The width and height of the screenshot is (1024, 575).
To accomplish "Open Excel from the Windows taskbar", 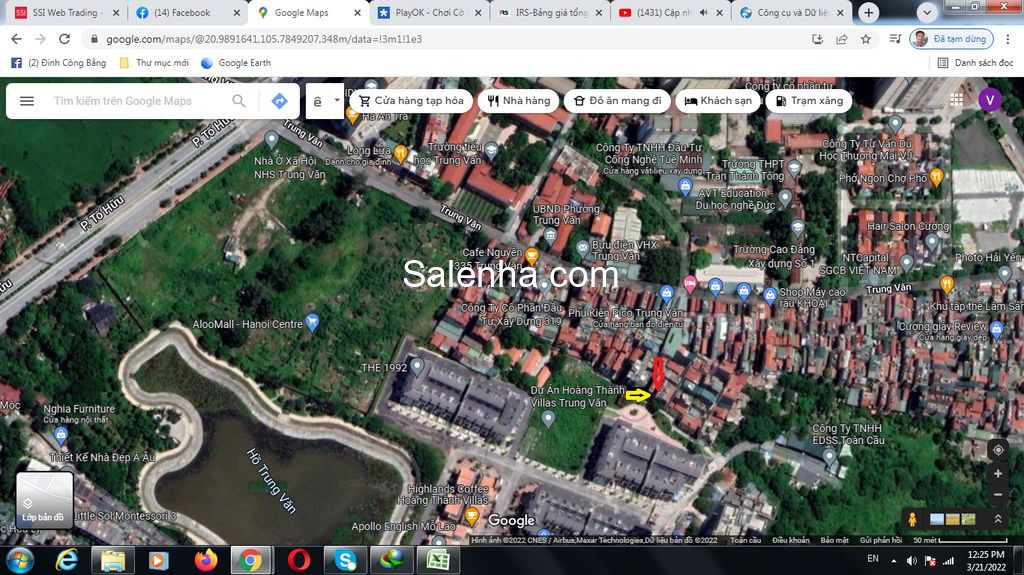I will click(437, 559).
